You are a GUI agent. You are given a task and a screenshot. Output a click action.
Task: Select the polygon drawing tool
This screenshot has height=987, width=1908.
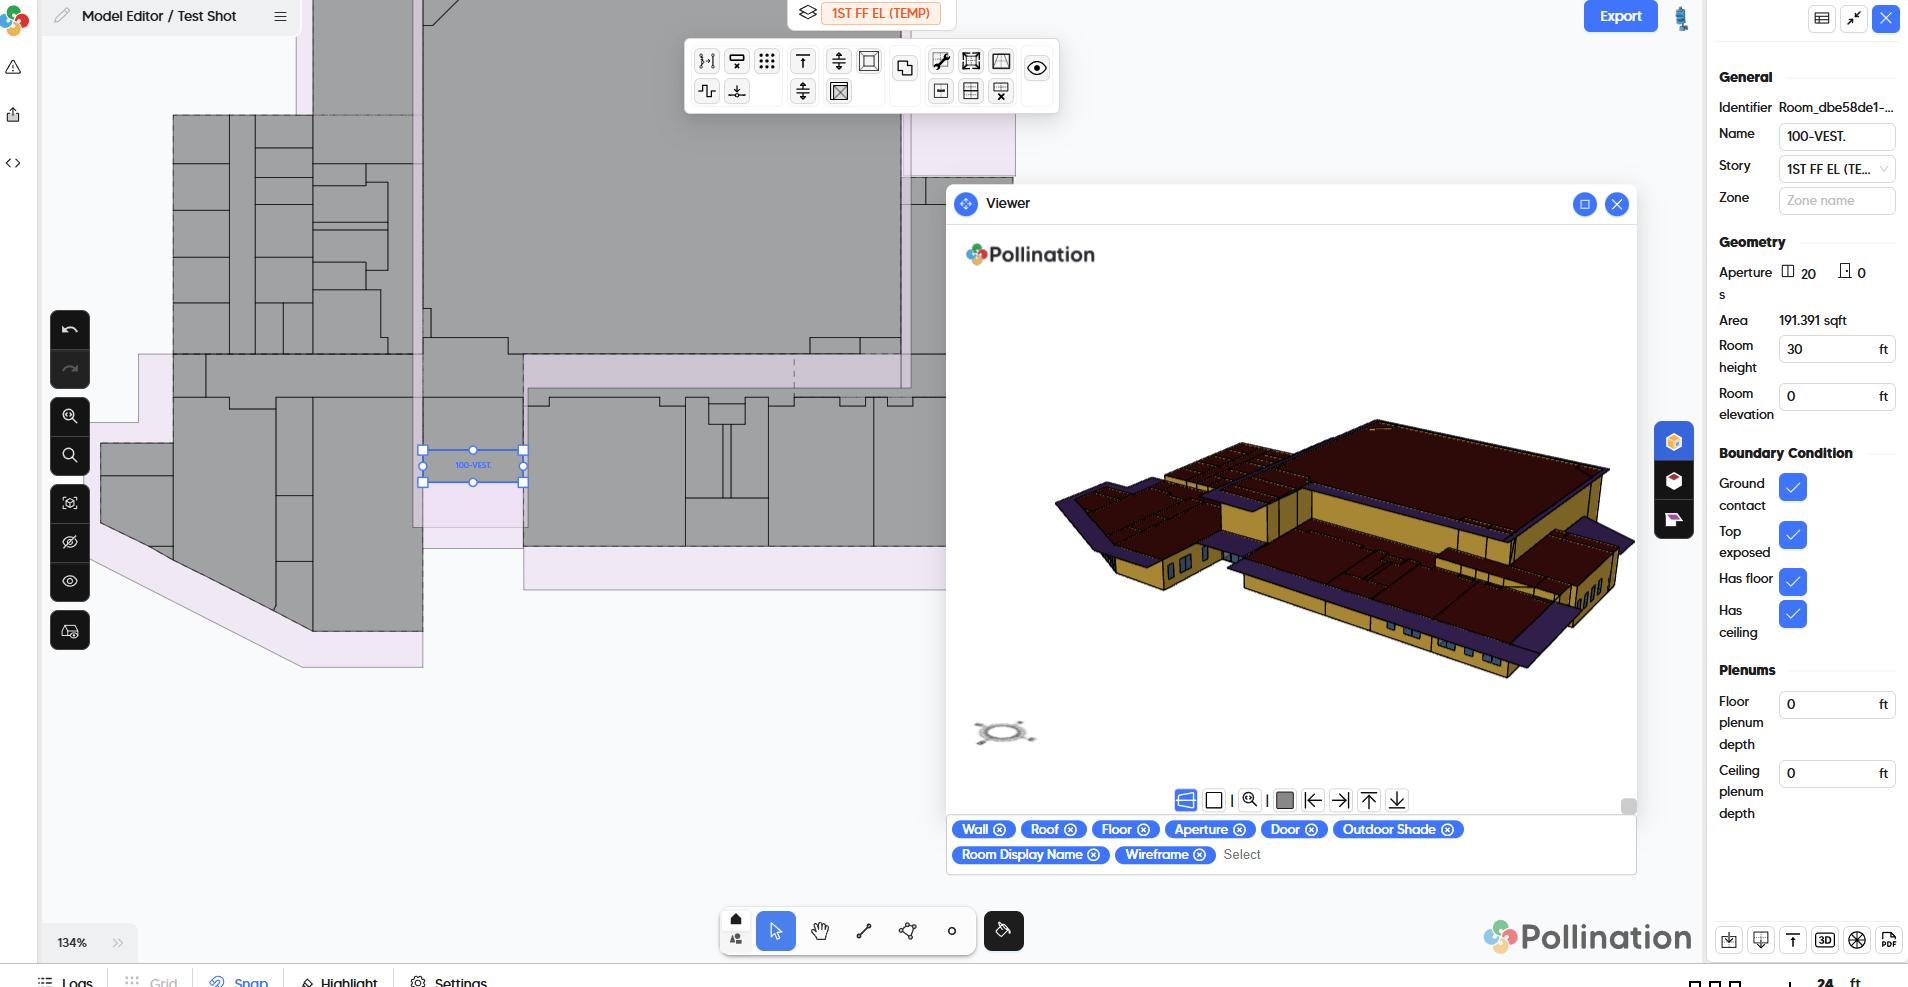tap(908, 931)
